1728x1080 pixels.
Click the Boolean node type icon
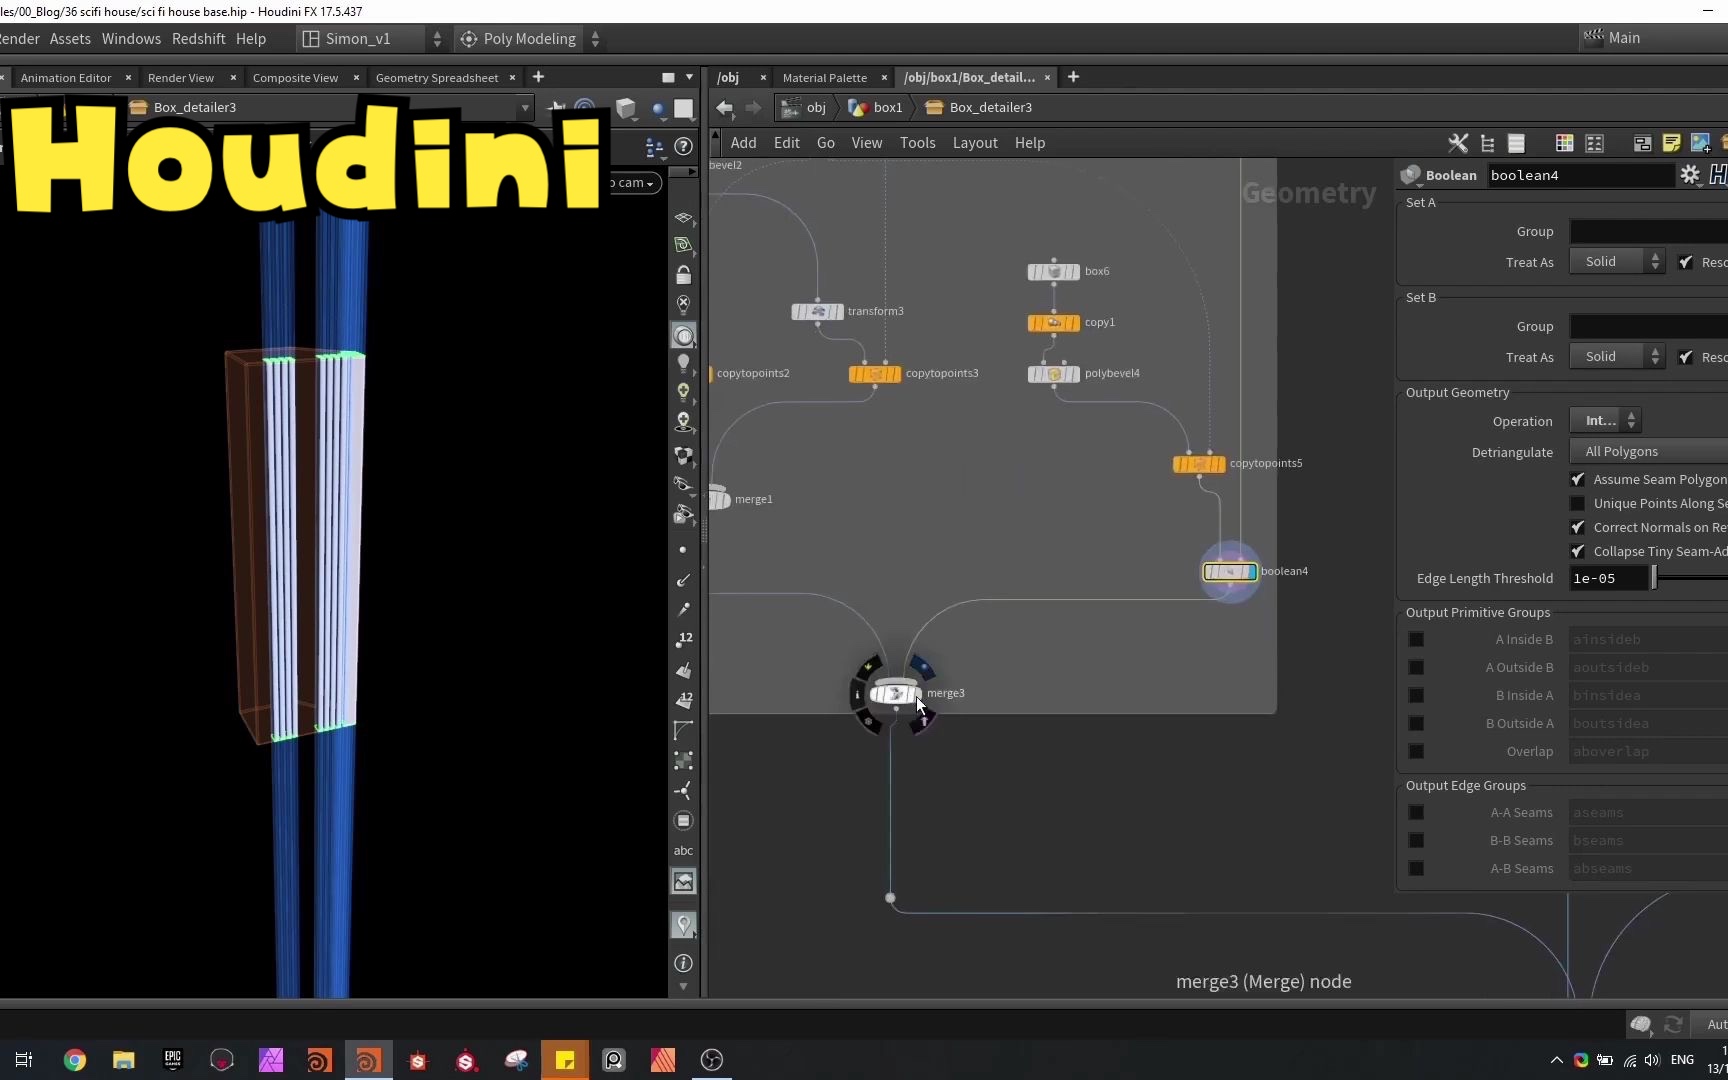pos(1411,175)
